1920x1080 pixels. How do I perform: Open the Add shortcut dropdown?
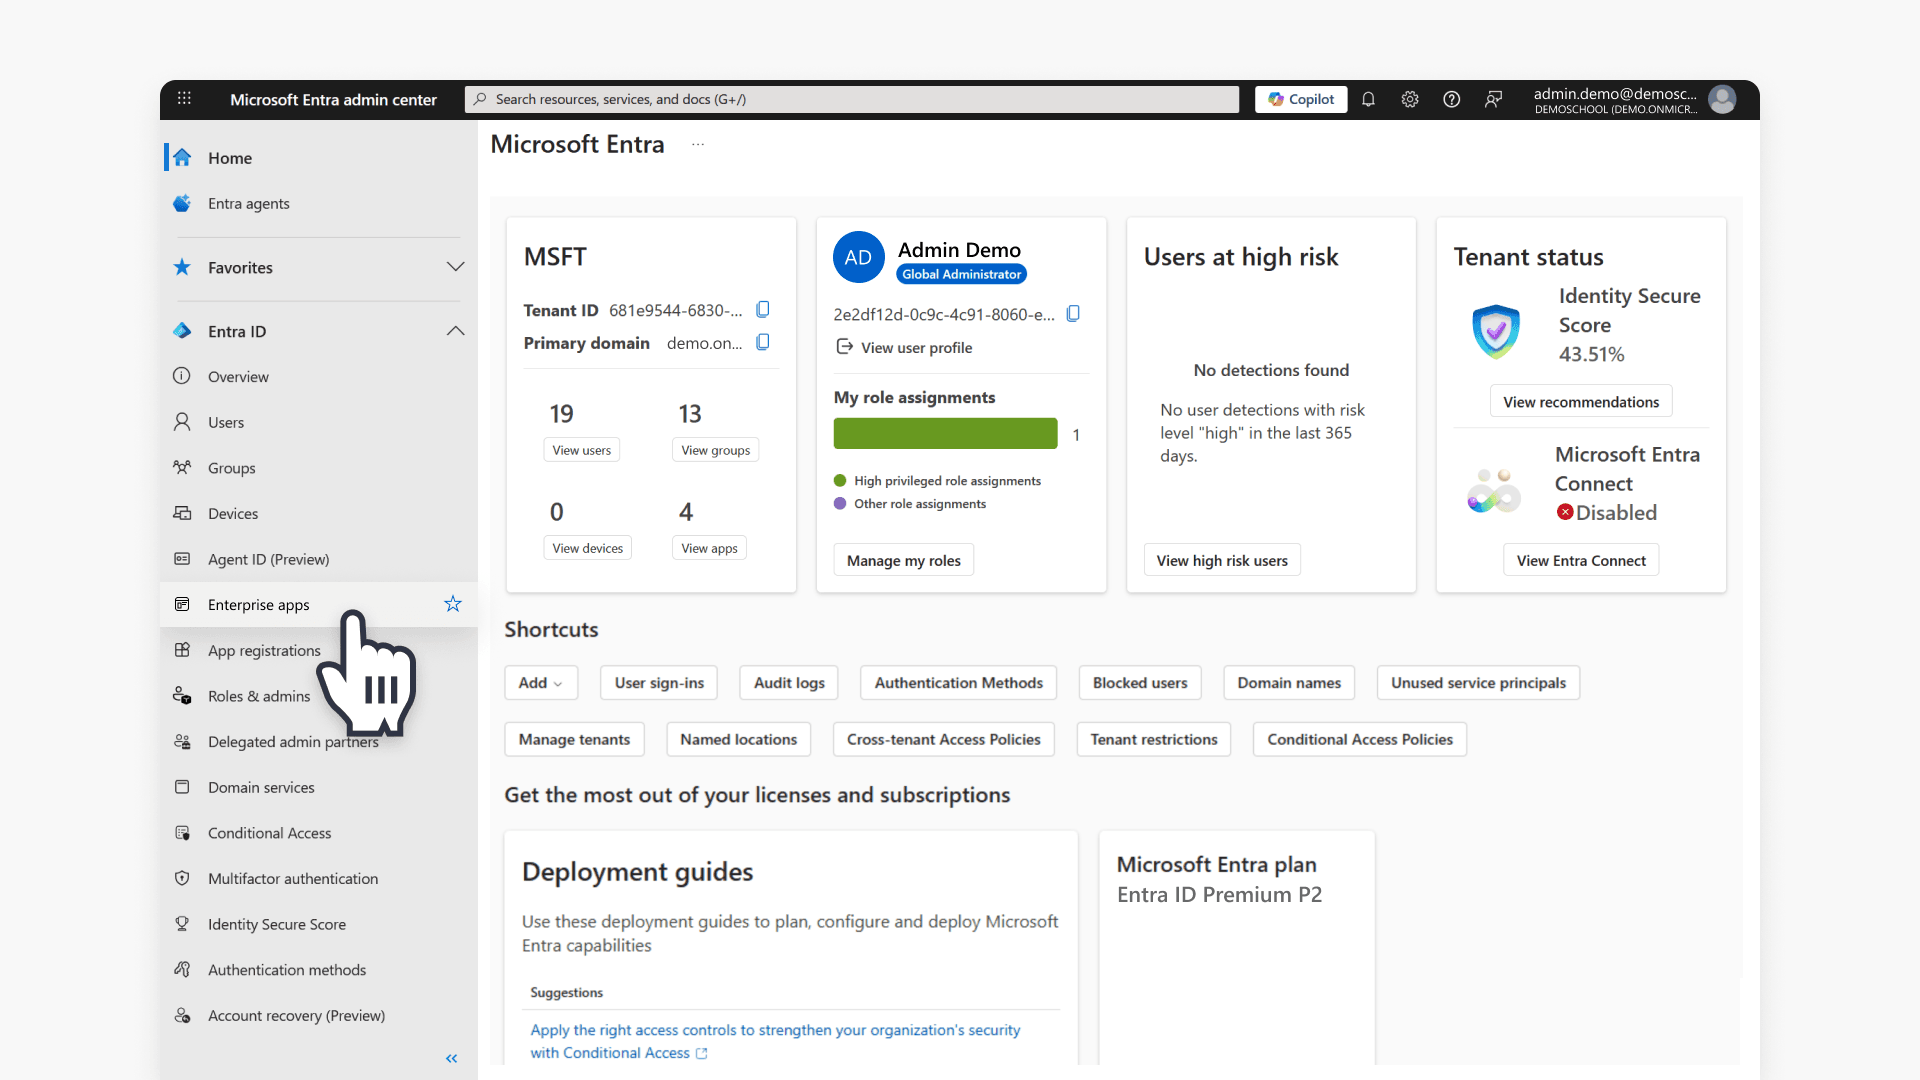pyautogui.click(x=540, y=682)
